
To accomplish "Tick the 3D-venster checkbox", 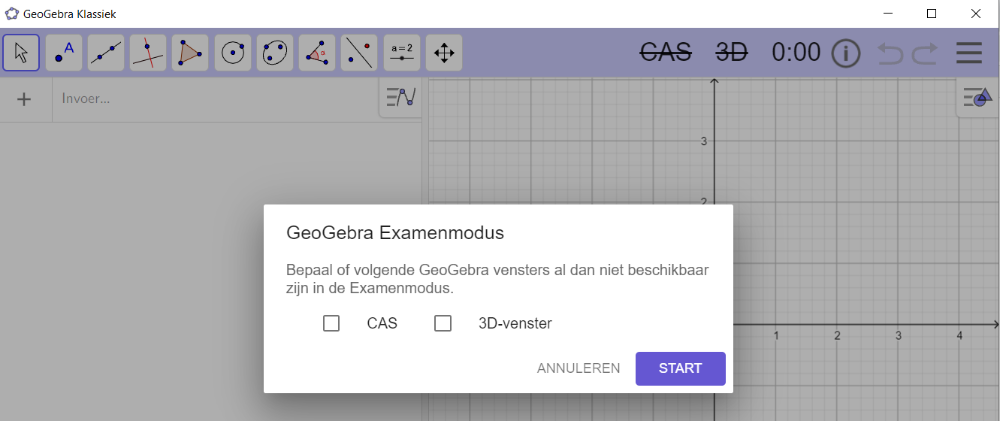I will pyautogui.click(x=443, y=323).
